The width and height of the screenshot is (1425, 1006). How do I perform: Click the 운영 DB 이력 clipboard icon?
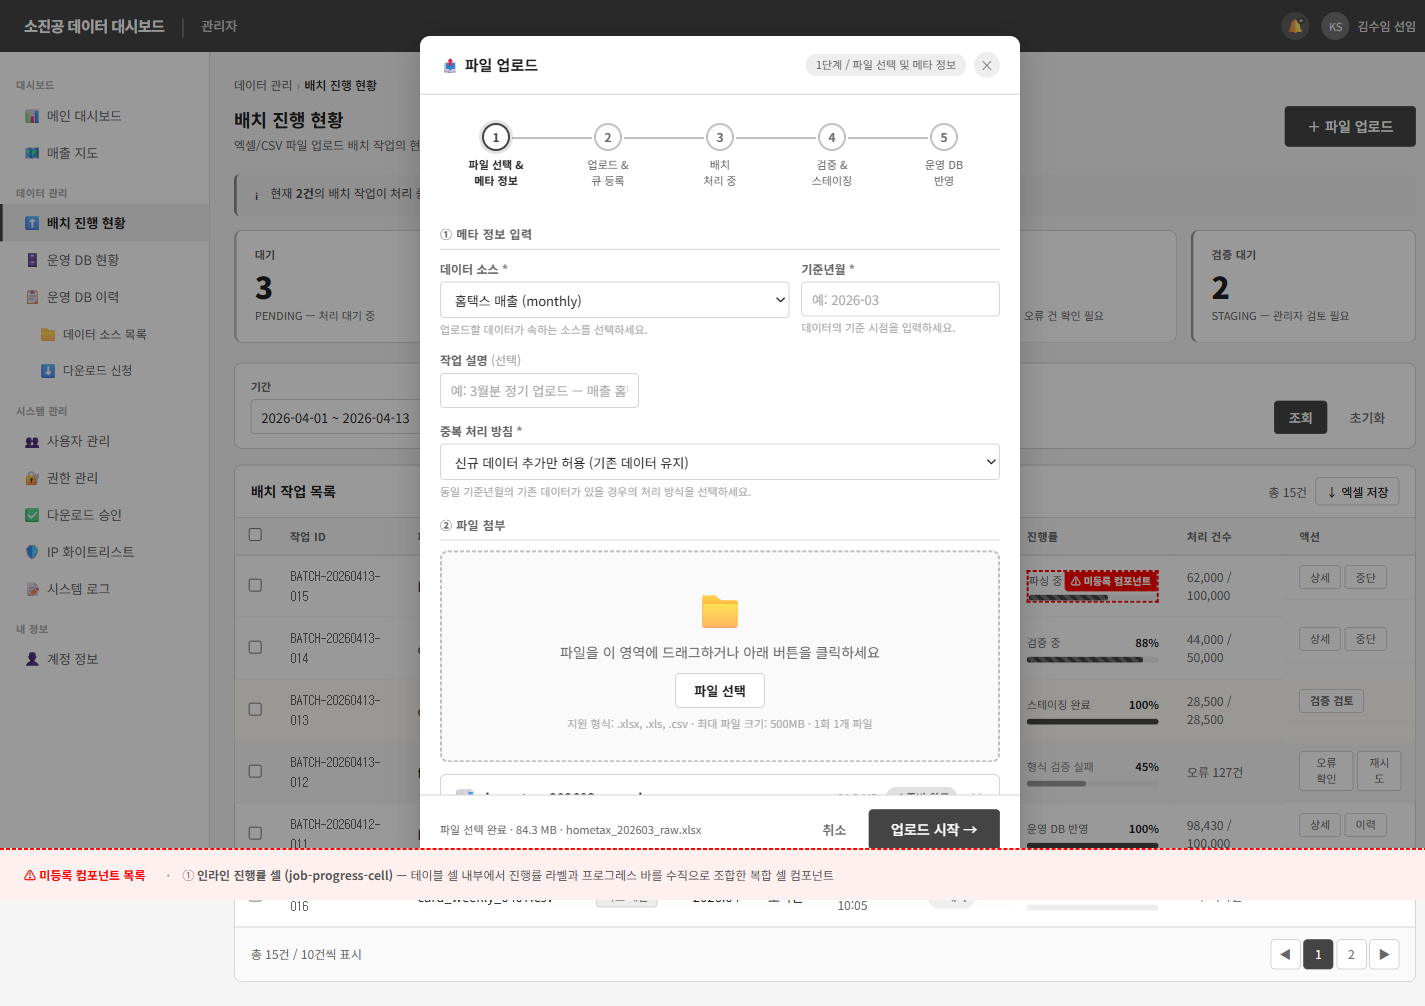pyautogui.click(x=32, y=297)
